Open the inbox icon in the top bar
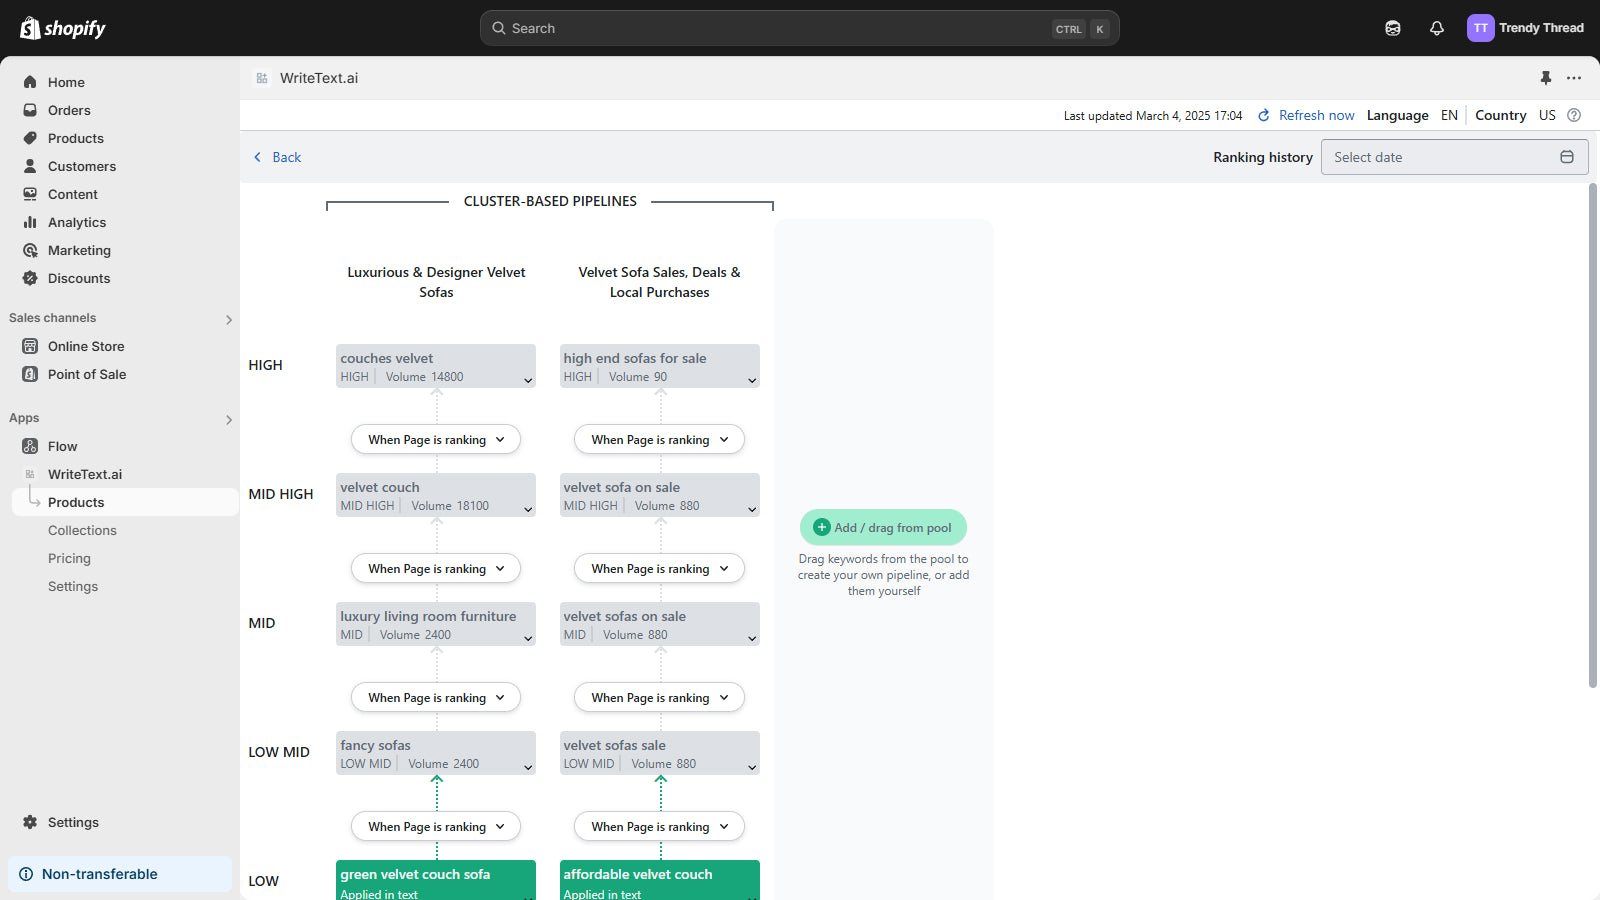 tap(1393, 27)
